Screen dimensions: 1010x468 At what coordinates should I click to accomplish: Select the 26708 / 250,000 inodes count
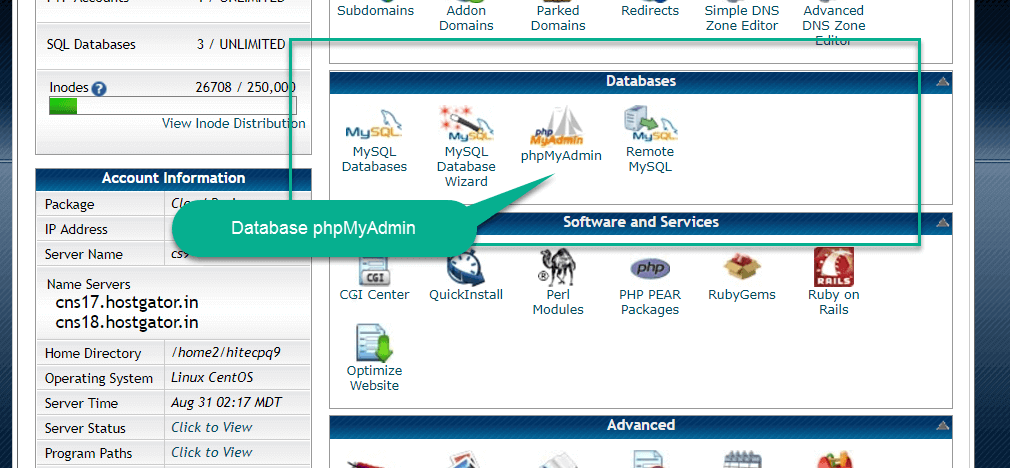tap(246, 88)
